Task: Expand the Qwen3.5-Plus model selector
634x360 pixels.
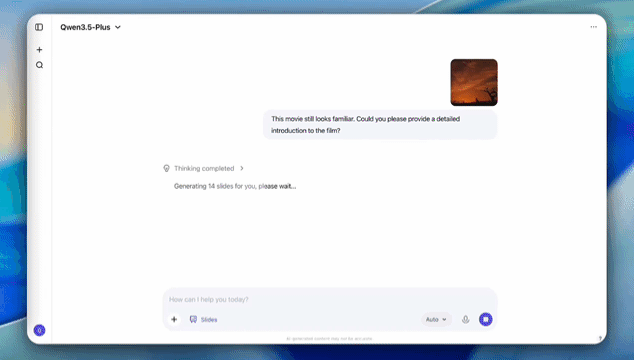Action: click(x=90, y=27)
